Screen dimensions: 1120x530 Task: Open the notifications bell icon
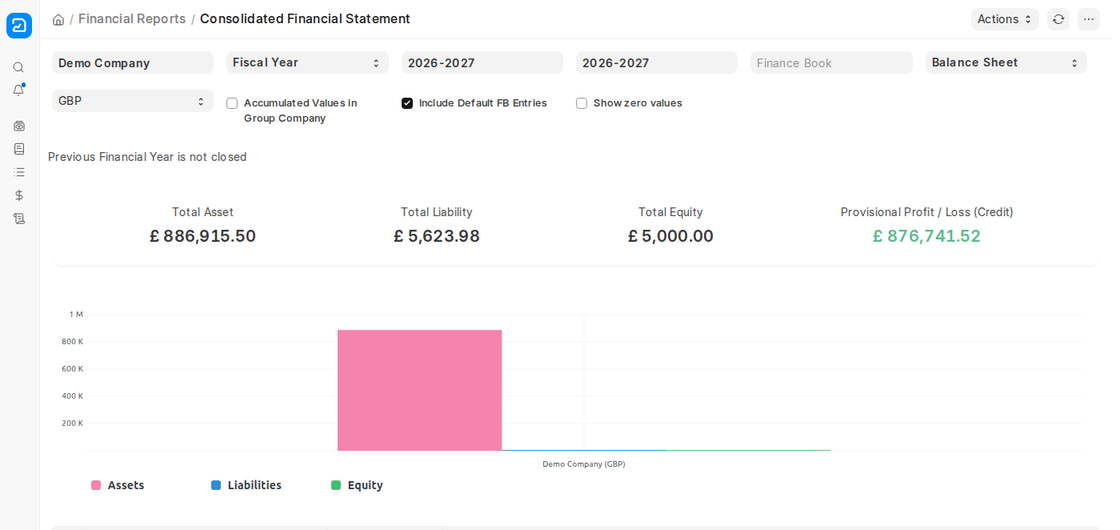[x=19, y=90]
